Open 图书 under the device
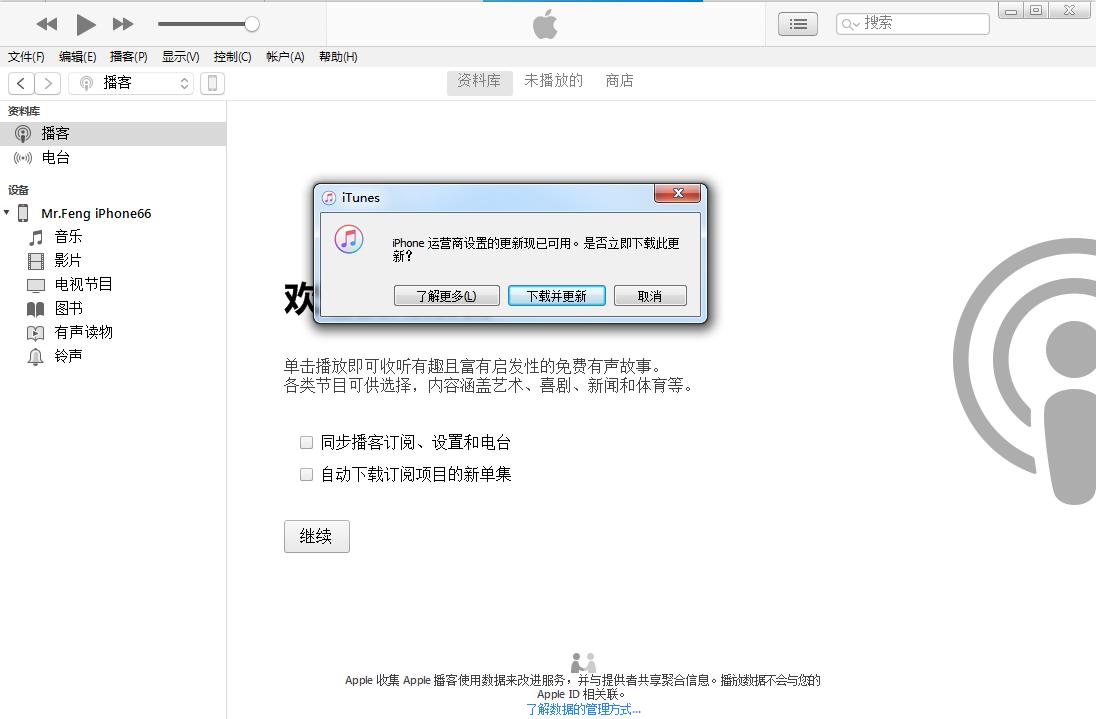Image resolution: width=1096 pixels, height=719 pixels. pyautogui.click(x=68, y=308)
